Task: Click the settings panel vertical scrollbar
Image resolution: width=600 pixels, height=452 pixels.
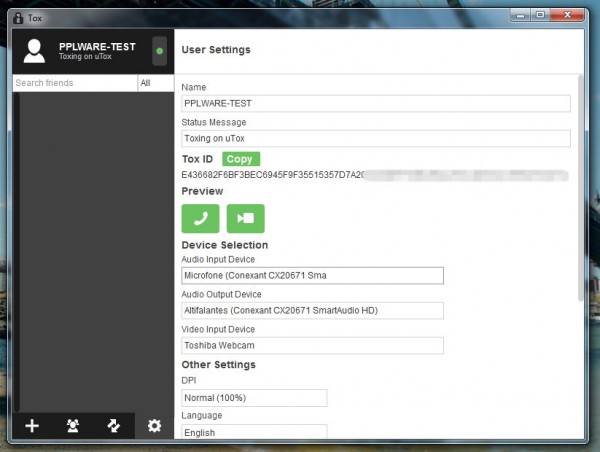Action: tap(580, 188)
